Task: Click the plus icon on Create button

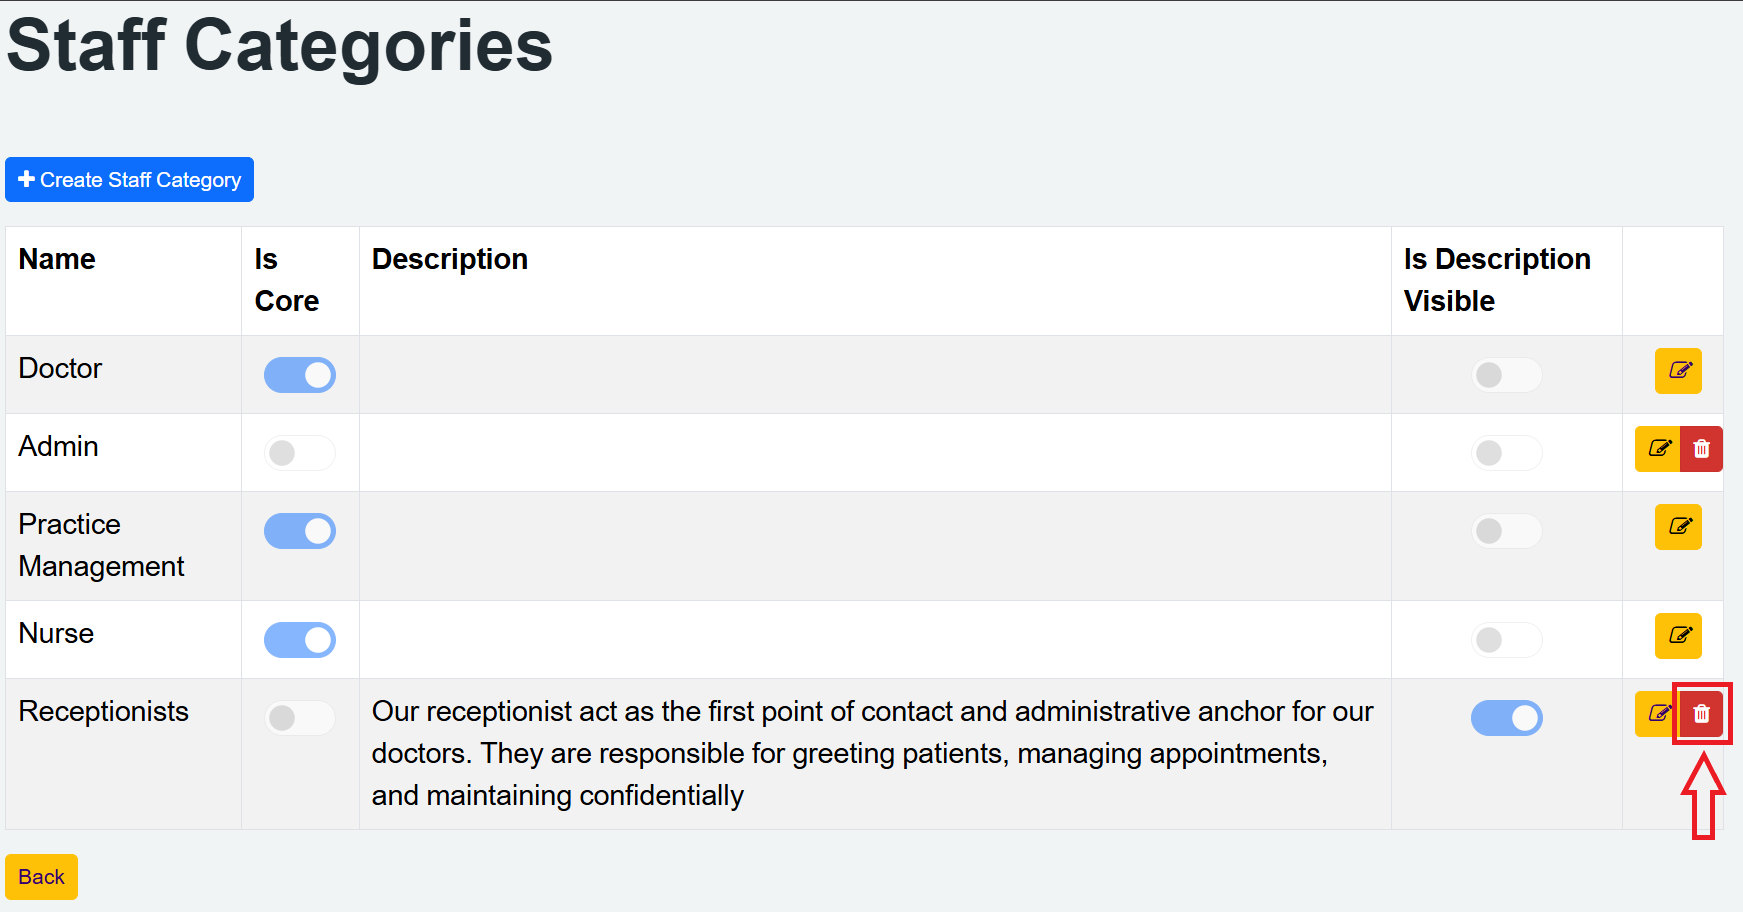Action: (27, 179)
